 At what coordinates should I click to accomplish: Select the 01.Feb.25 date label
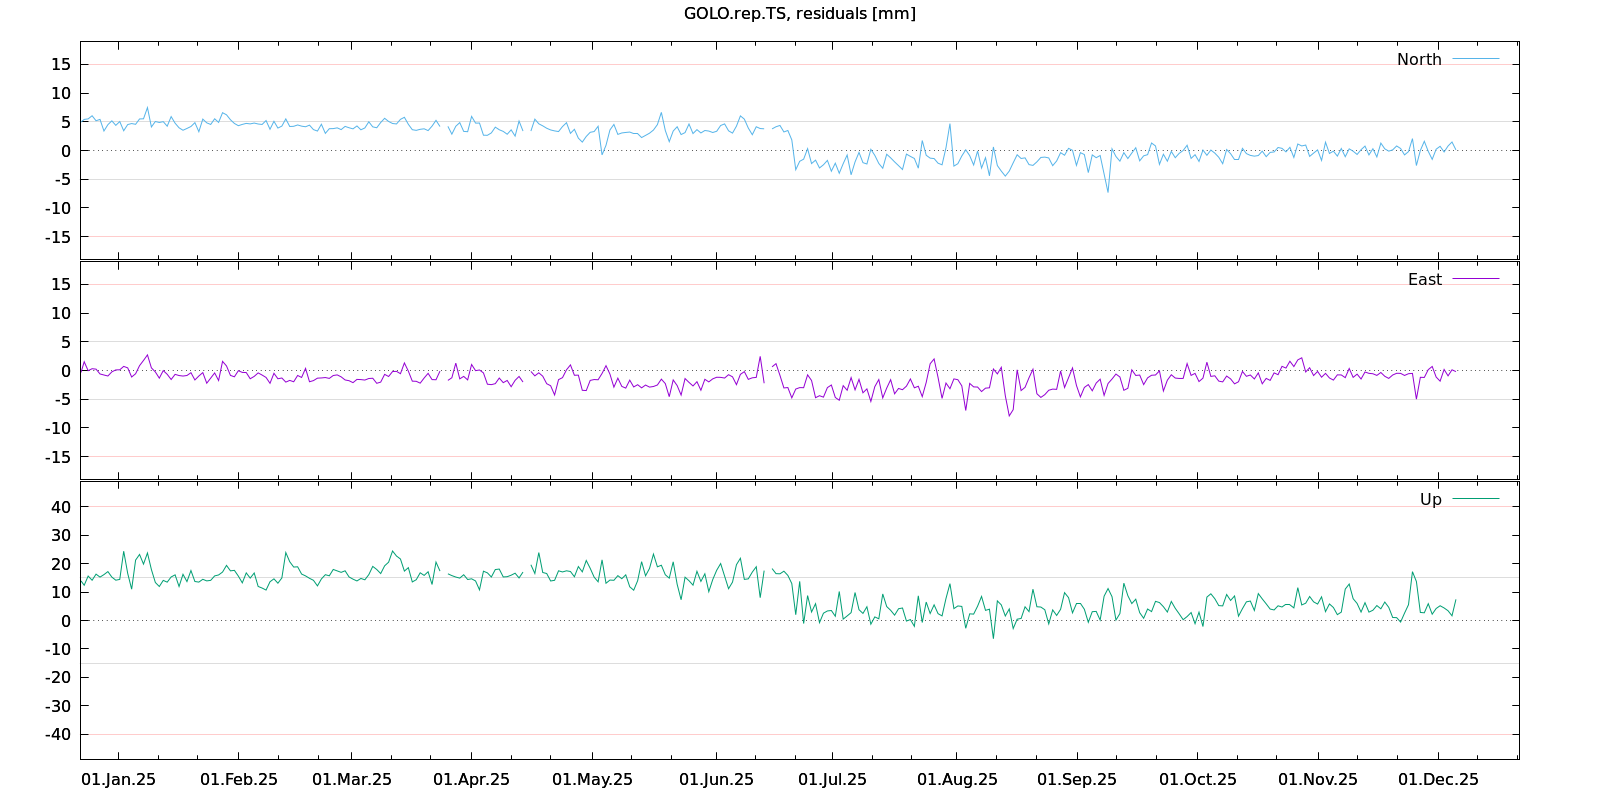(239, 779)
